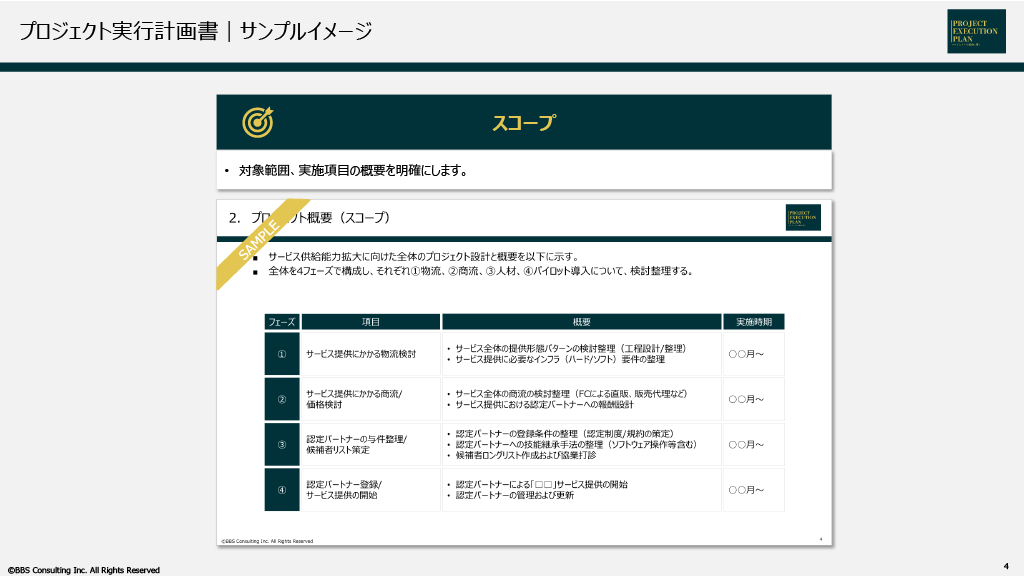Click the 実施時期 column header
The image size is (1024, 576).
coord(753,322)
